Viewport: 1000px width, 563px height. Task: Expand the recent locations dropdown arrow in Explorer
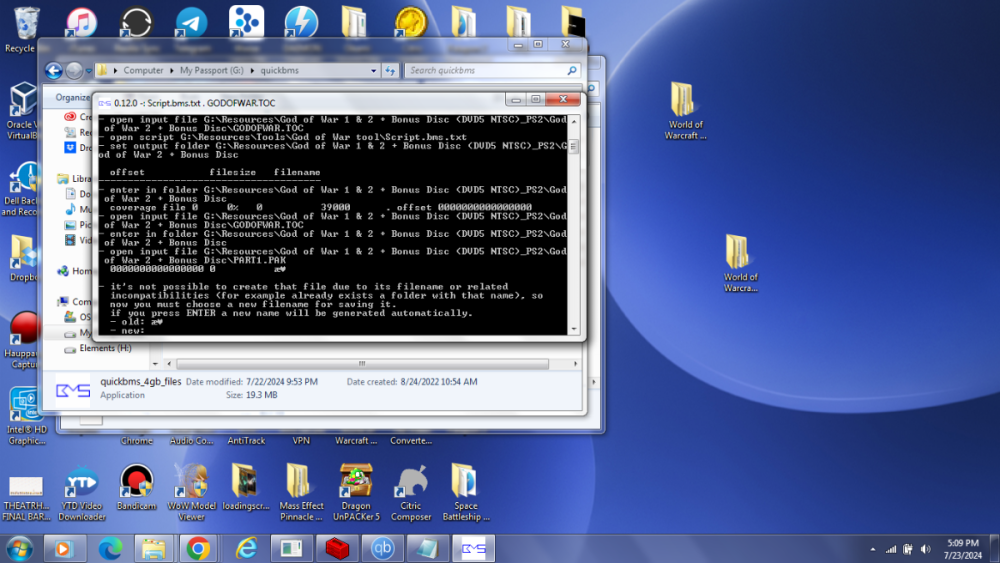pyautogui.click(x=89, y=71)
